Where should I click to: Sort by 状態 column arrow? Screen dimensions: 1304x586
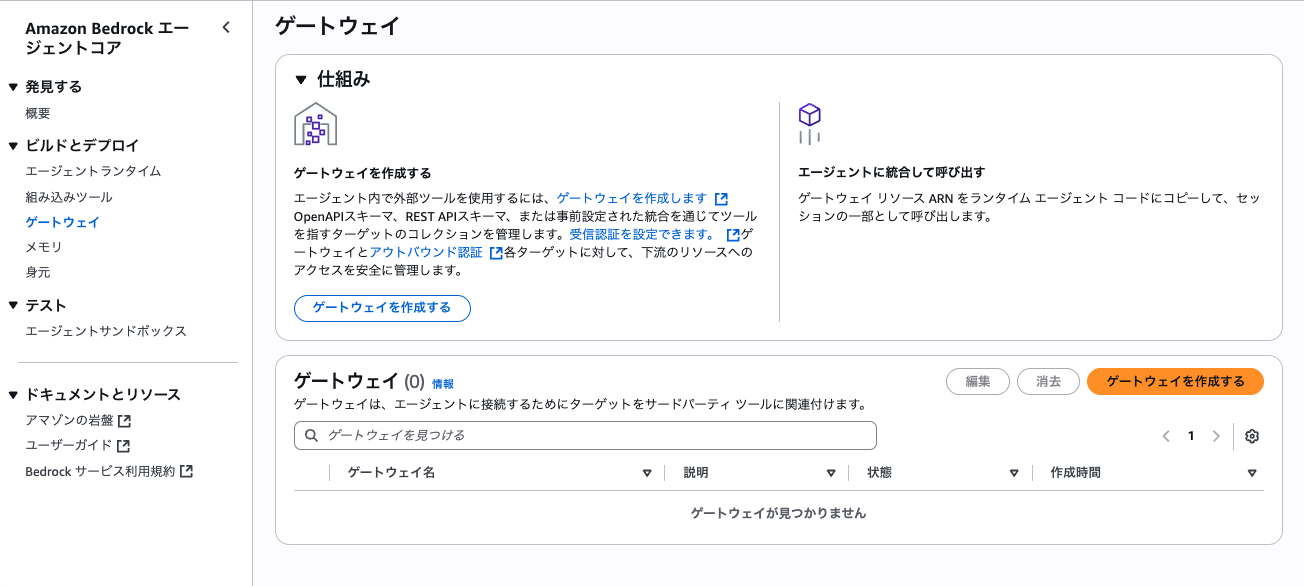1014,473
